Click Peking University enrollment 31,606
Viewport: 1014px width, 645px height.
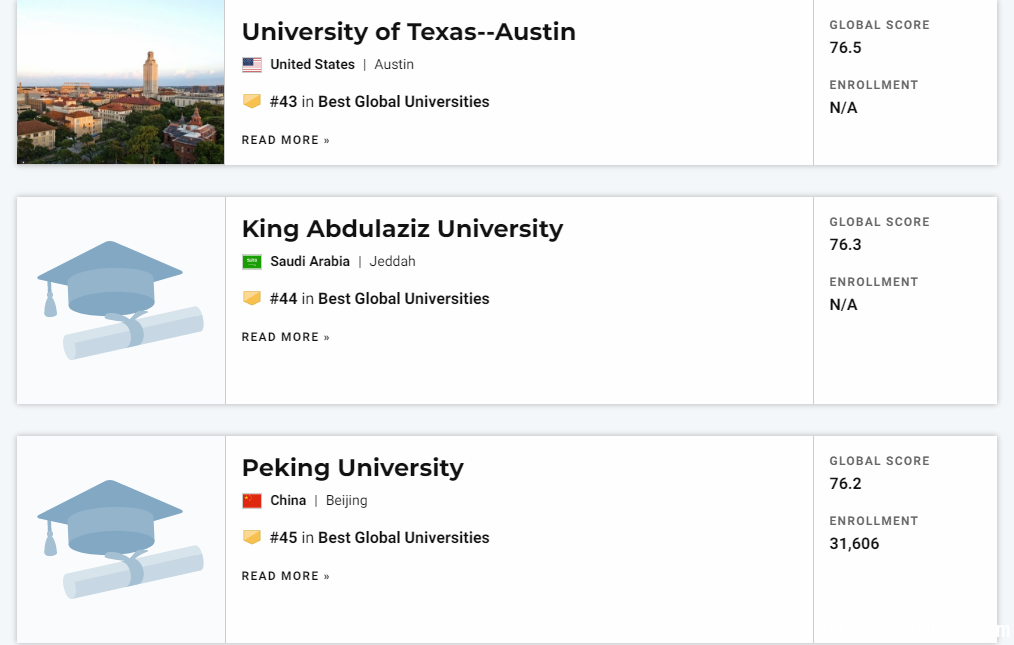point(854,543)
